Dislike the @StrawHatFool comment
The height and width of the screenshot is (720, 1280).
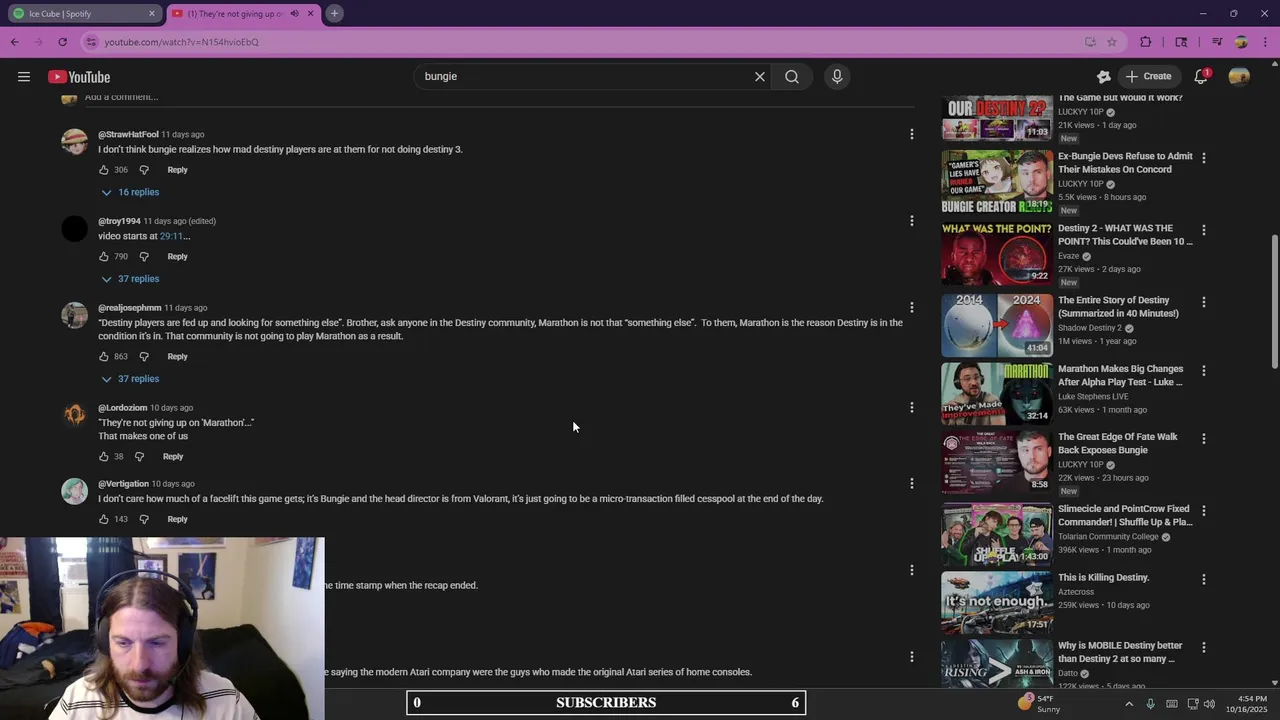tap(144, 170)
